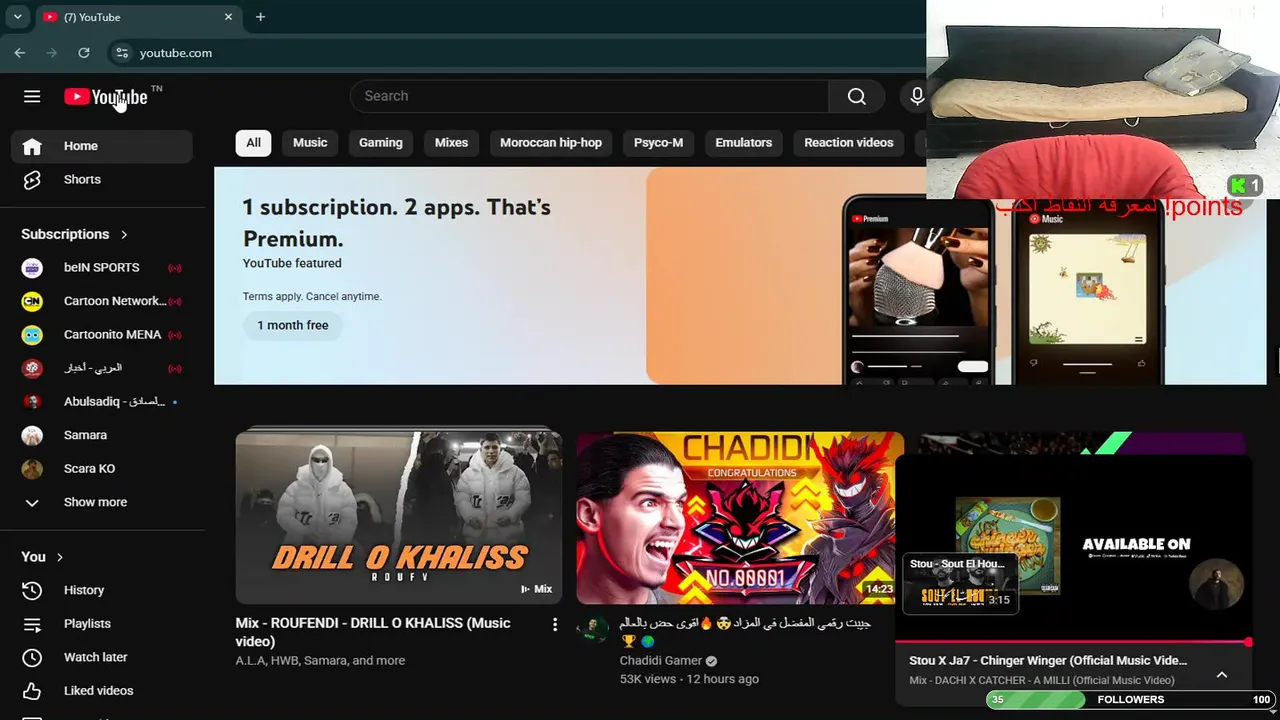The image size is (1280, 720).
Task: Click Stou - Sout El Hou preview thumbnail
Action: click(961, 584)
